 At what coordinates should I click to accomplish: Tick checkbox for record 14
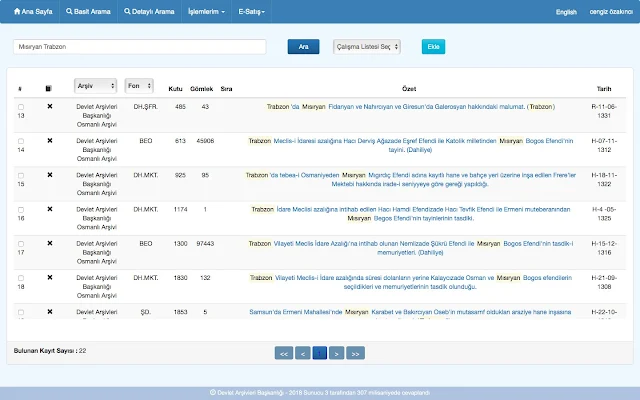click(x=21, y=141)
